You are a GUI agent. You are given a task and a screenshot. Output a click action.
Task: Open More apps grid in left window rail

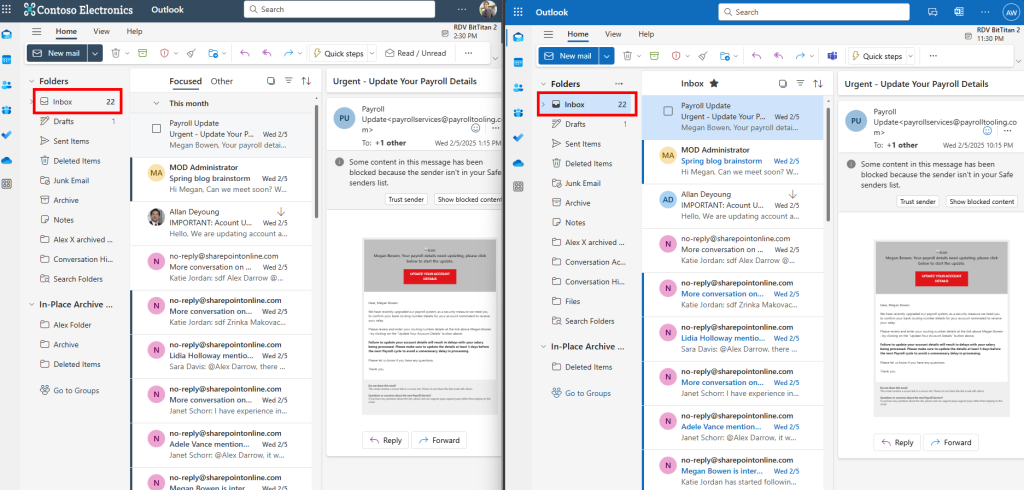tap(7, 184)
